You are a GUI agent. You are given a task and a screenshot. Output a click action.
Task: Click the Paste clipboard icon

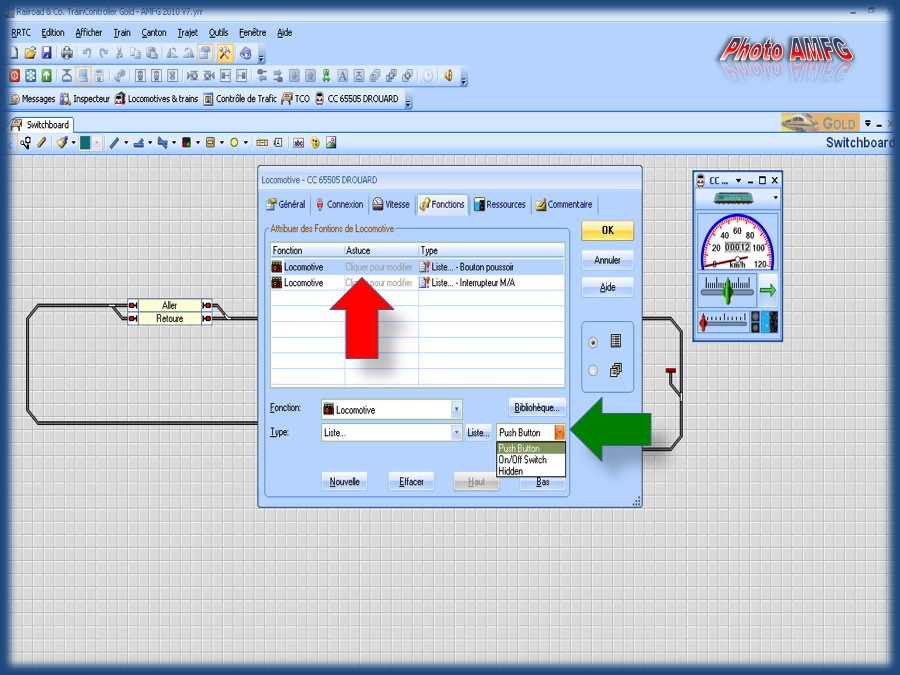(152, 53)
